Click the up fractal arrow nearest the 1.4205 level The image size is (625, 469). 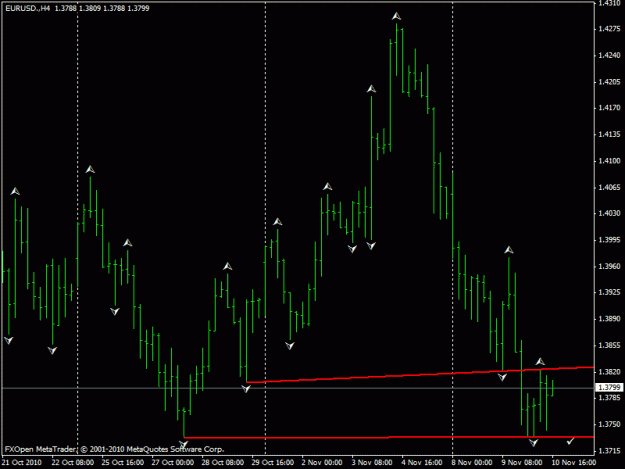click(371, 89)
